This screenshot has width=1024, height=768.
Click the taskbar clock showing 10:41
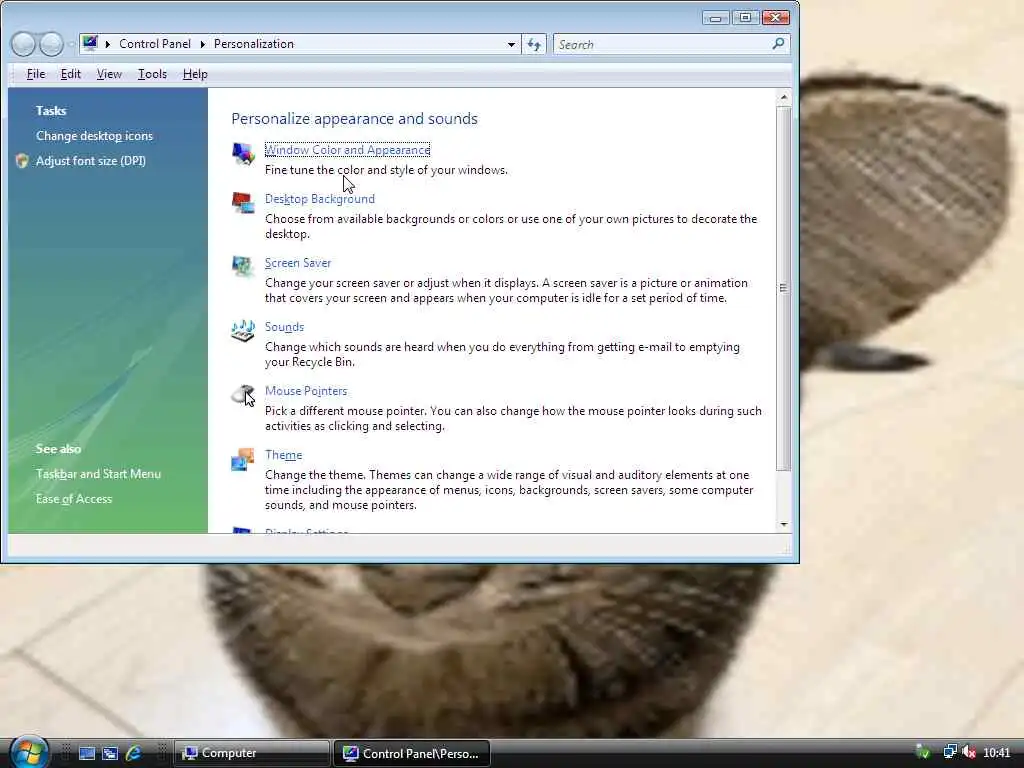(997, 753)
